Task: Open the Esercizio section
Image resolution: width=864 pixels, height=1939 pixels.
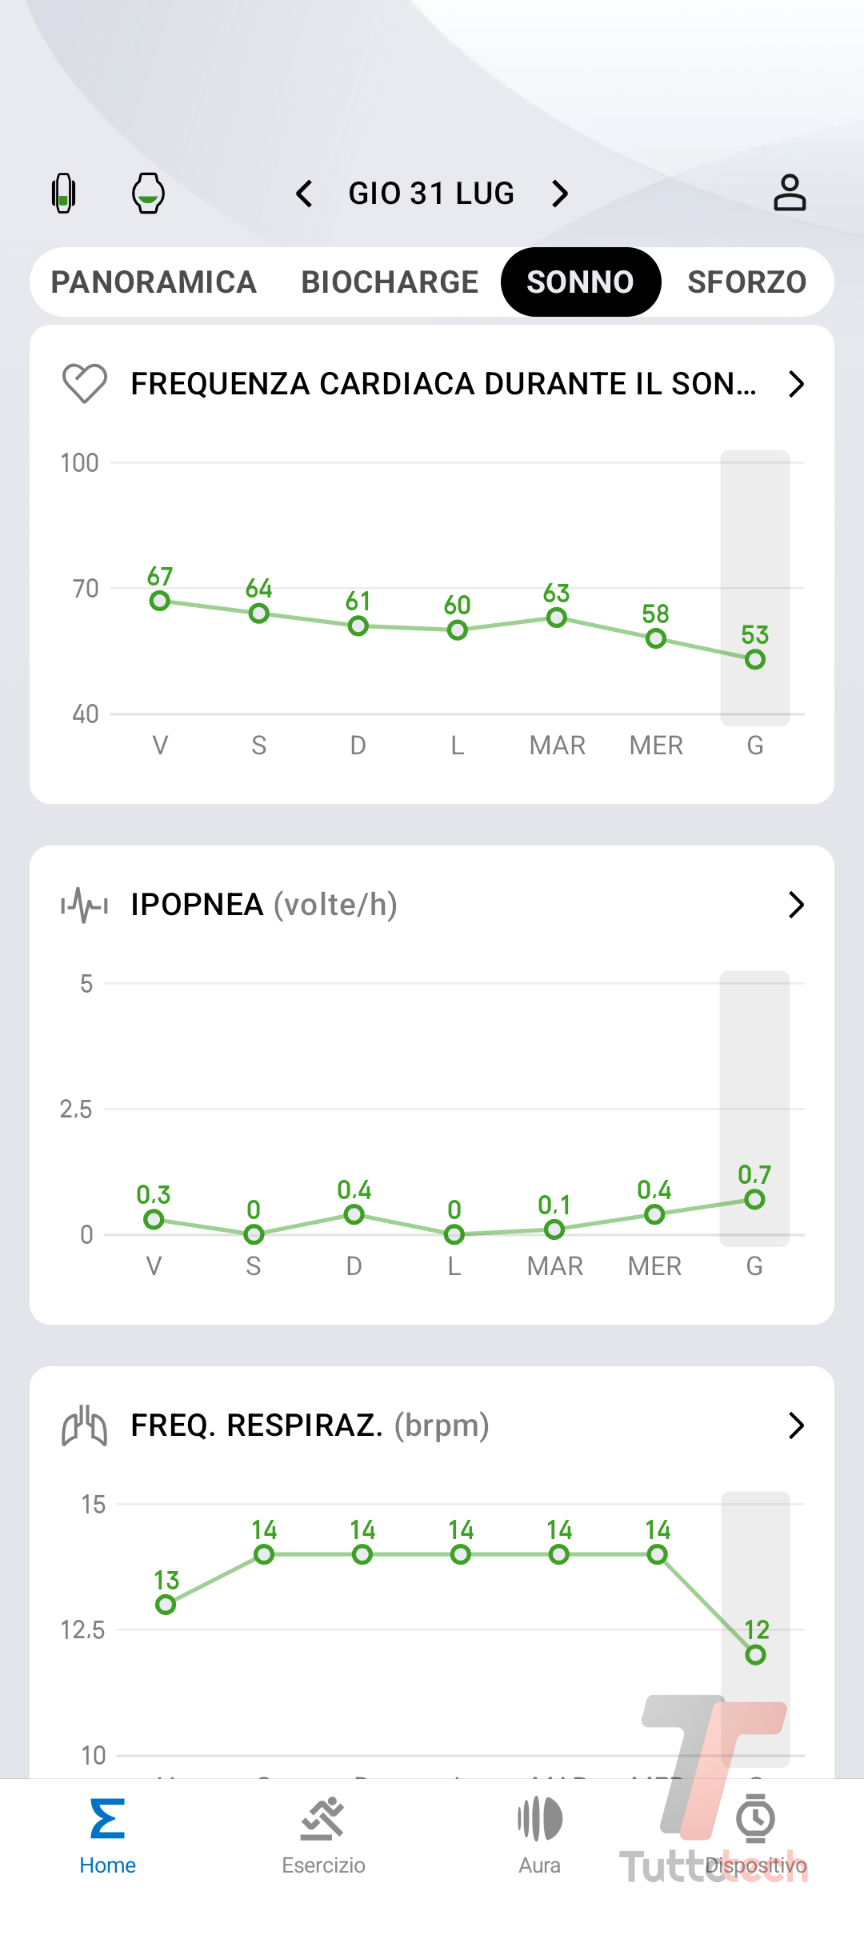Action: (x=323, y=1836)
